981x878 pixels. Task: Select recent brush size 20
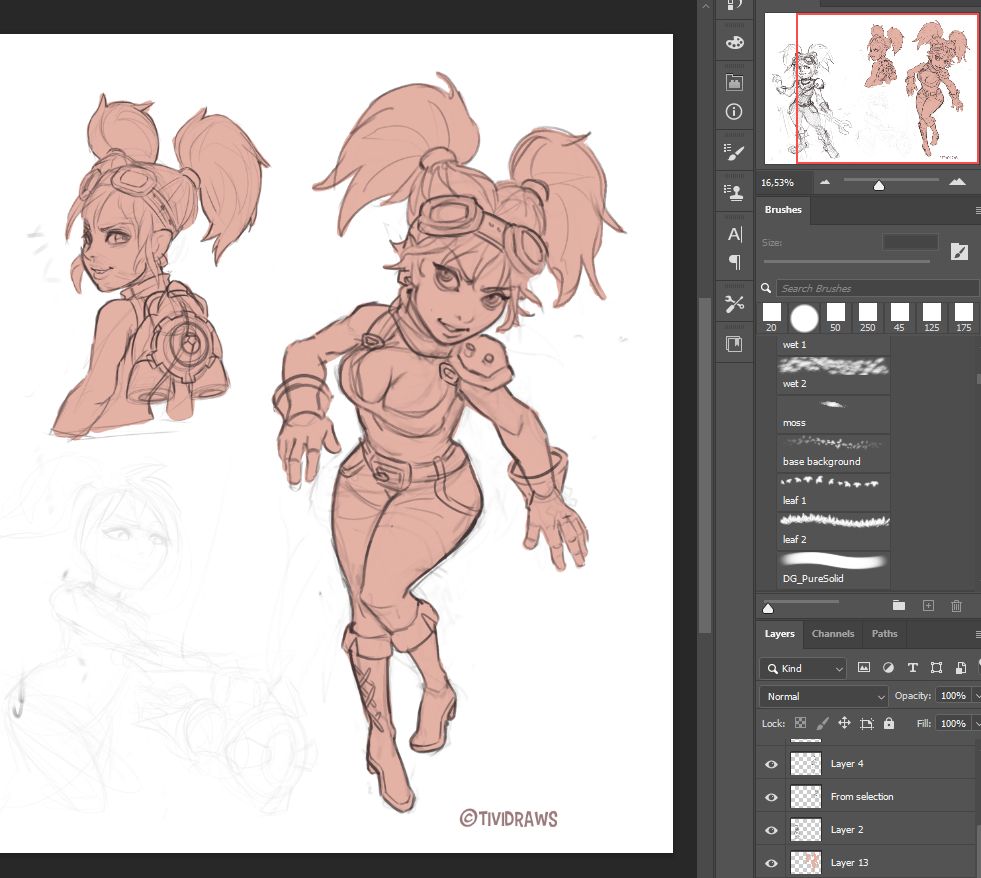coord(771,317)
